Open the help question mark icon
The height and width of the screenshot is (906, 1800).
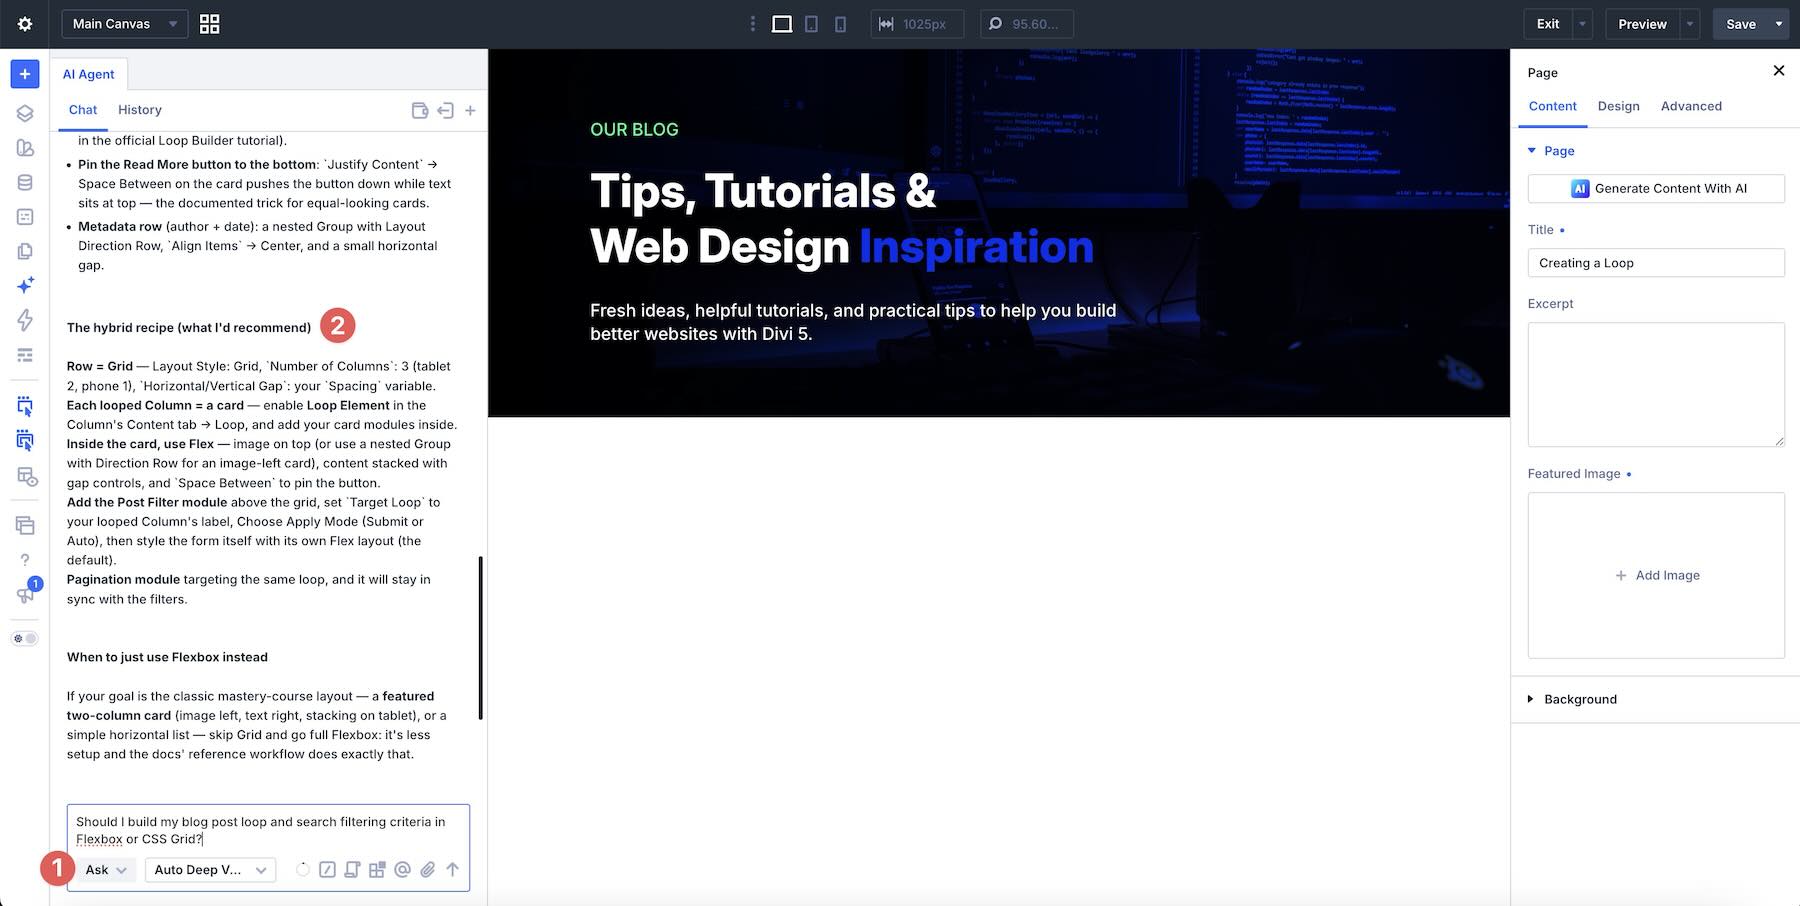click(25, 560)
